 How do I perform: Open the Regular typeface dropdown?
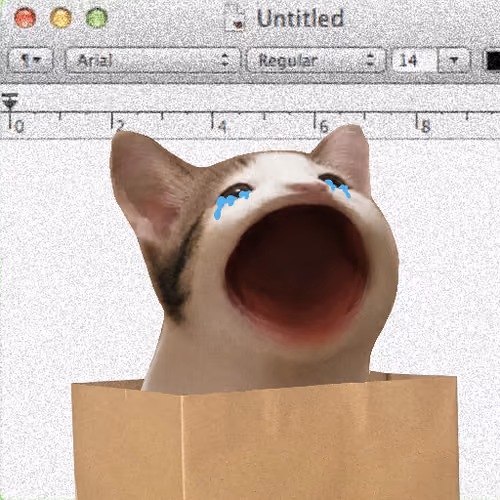316,60
